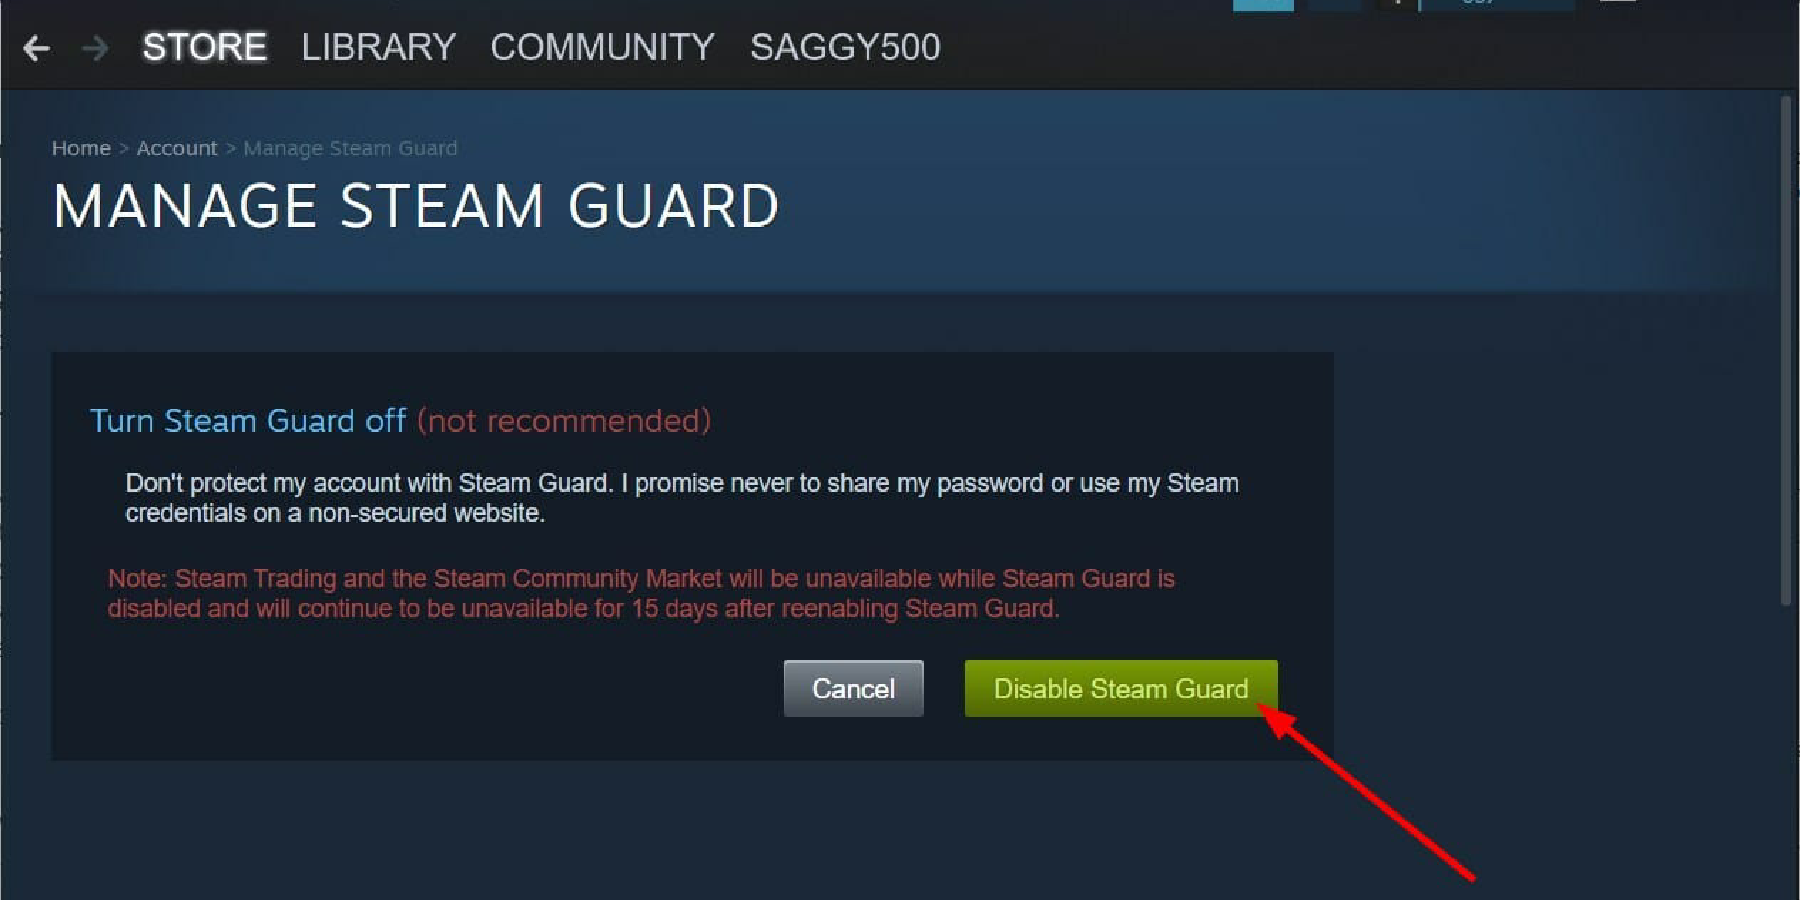Open the STORE tab
Screen dimensions: 1800x900
click(x=204, y=47)
